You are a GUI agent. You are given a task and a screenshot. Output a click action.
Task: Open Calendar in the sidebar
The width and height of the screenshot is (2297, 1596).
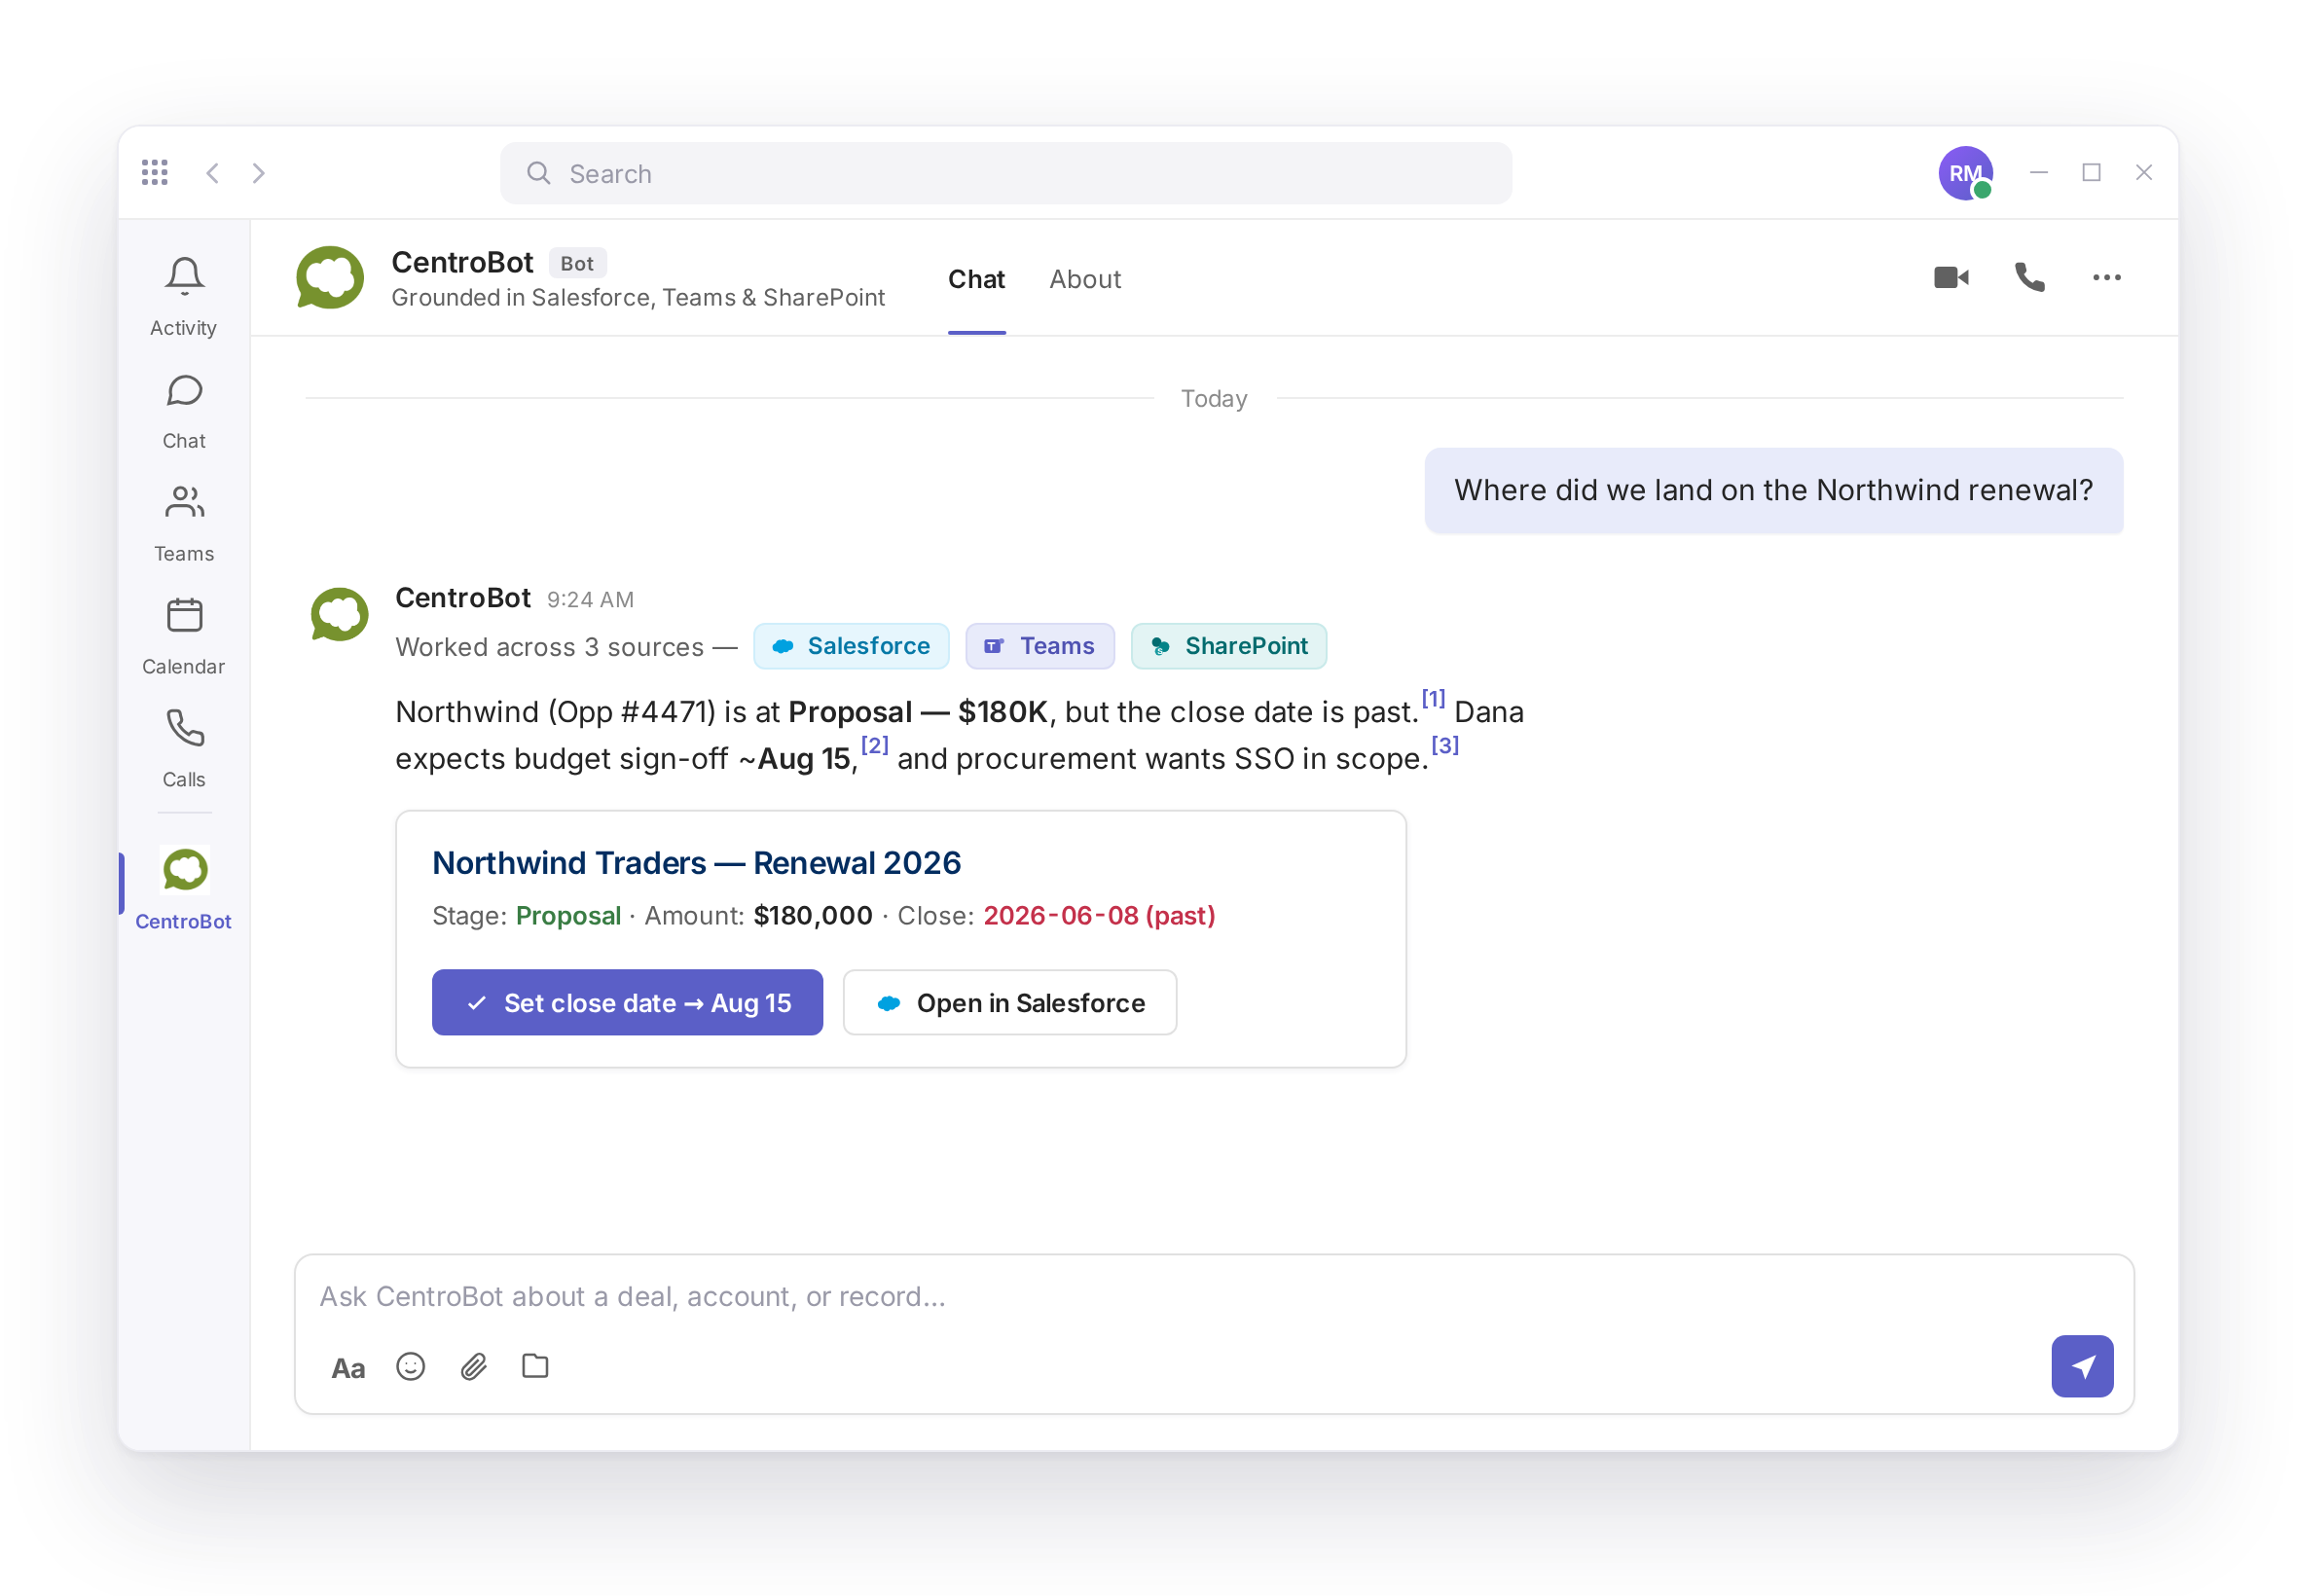point(184,637)
